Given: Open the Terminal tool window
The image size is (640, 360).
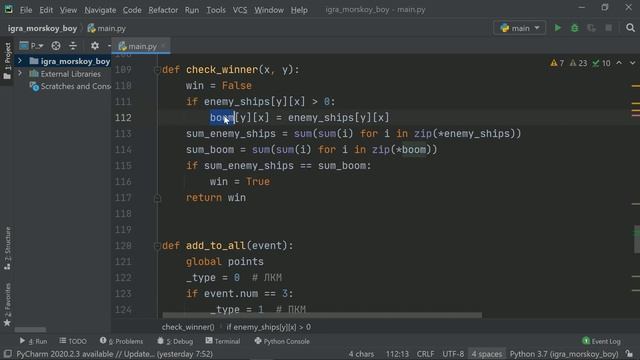Looking at the screenshot, I should pyautogui.click(x=223, y=341).
